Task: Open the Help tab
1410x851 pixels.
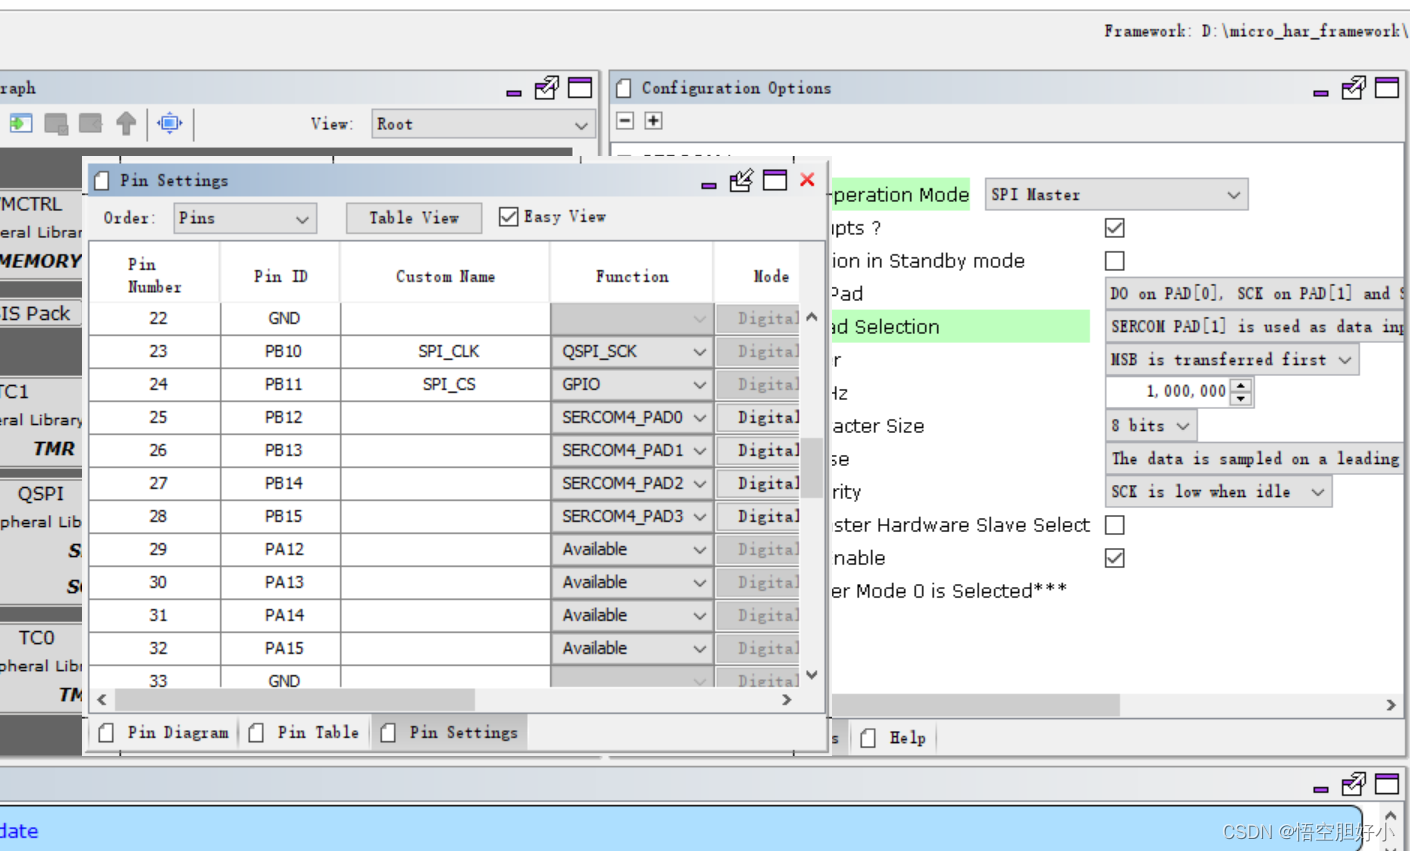Action: (x=893, y=738)
